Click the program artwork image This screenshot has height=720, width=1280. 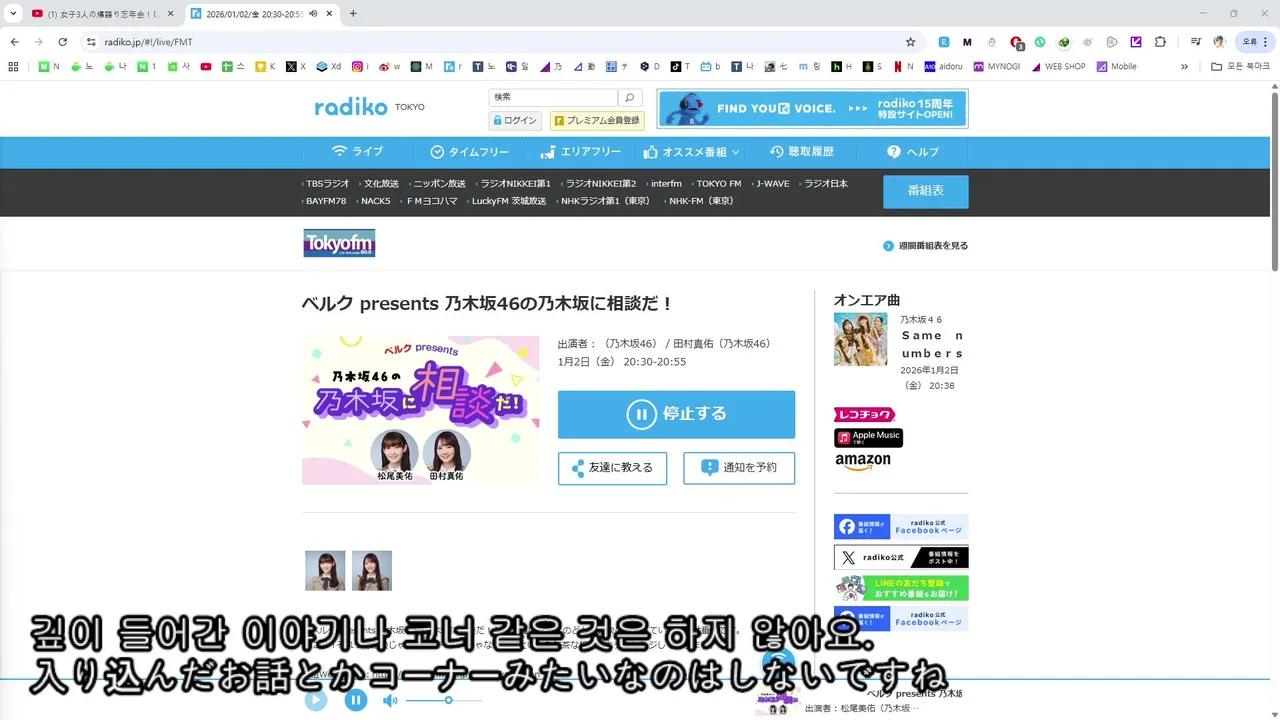click(420, 410)
